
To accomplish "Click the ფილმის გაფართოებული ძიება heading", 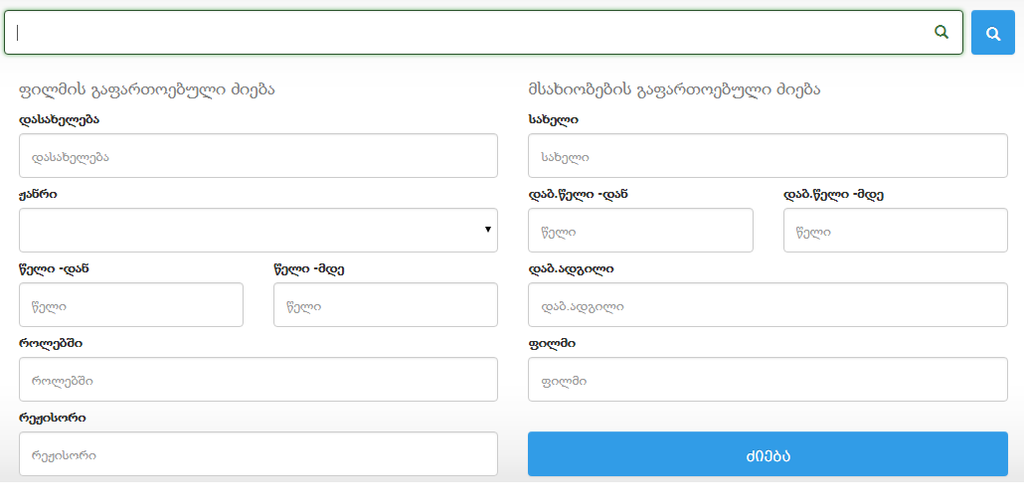I will (x=147, y=90).
